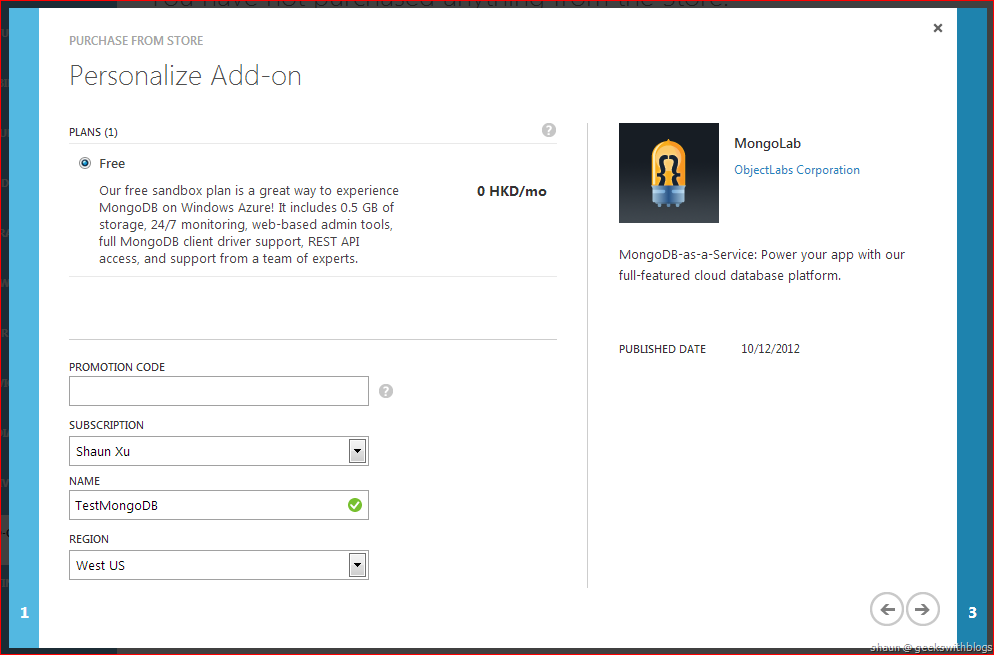Select the free sandbox plan description
The height and width of the screenshot is (655, 994).
pyautogui.click(x=248, y=224)
